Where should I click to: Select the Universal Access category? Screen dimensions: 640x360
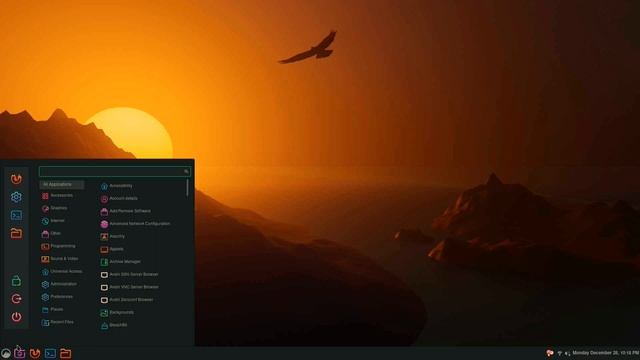[x=62, y=271]
